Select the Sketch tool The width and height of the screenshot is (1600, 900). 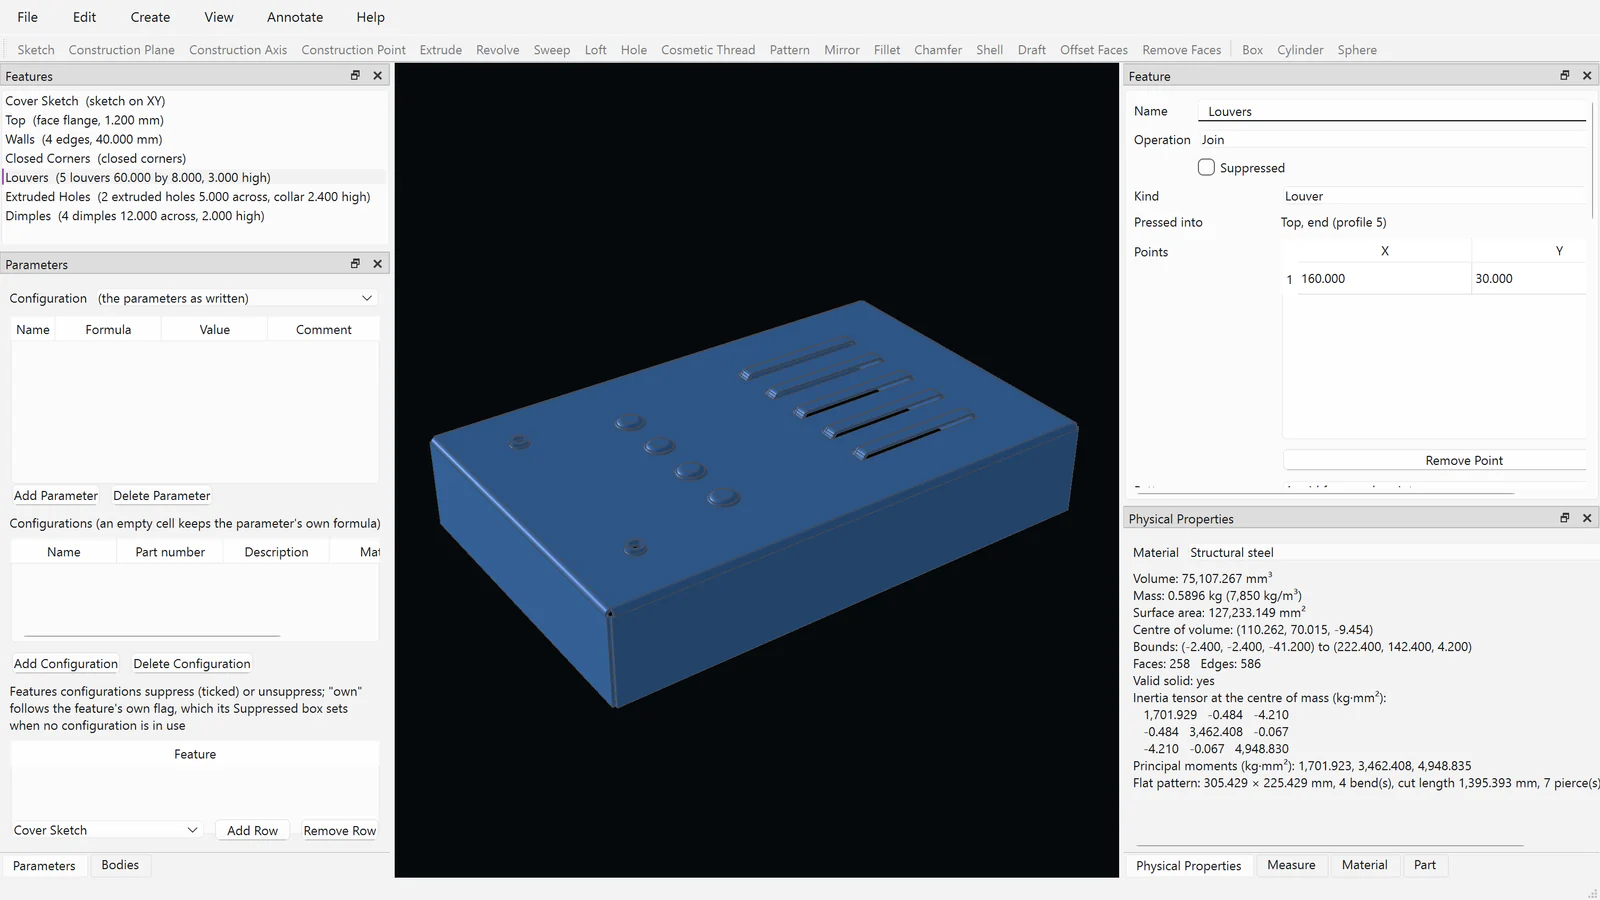coord(36,50)
